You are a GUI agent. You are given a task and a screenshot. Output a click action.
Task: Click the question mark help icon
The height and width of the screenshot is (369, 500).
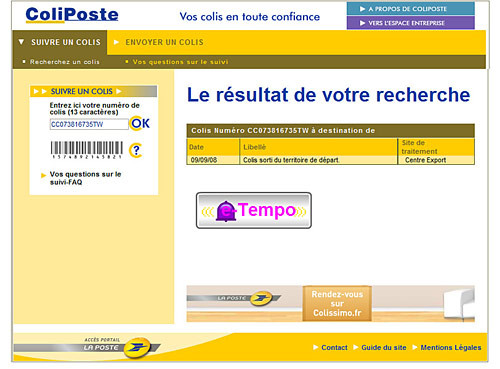(x=136, y=150)
